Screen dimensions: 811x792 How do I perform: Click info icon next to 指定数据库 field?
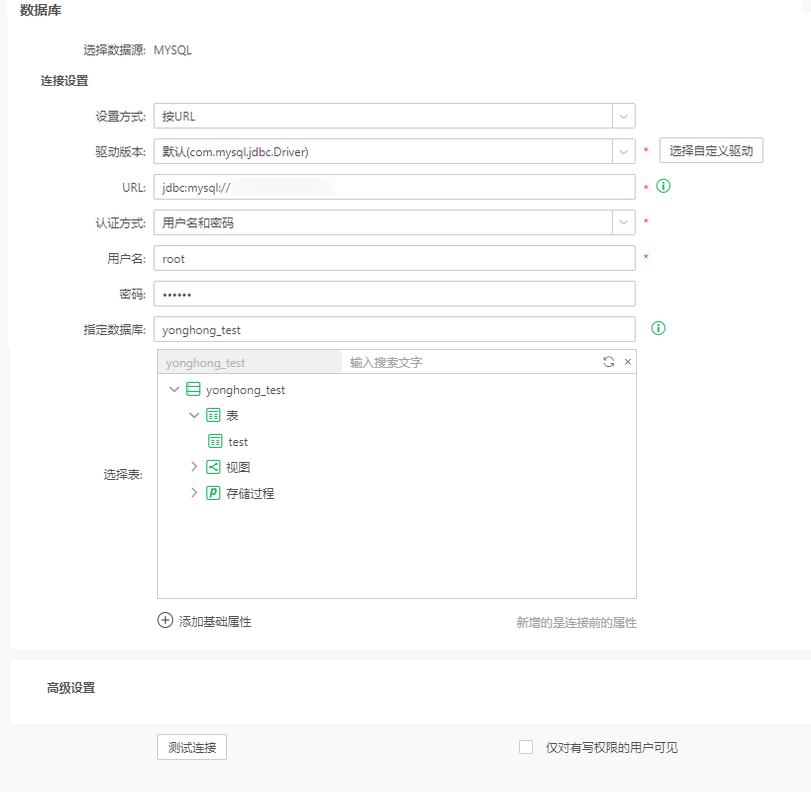coord(659,328)
